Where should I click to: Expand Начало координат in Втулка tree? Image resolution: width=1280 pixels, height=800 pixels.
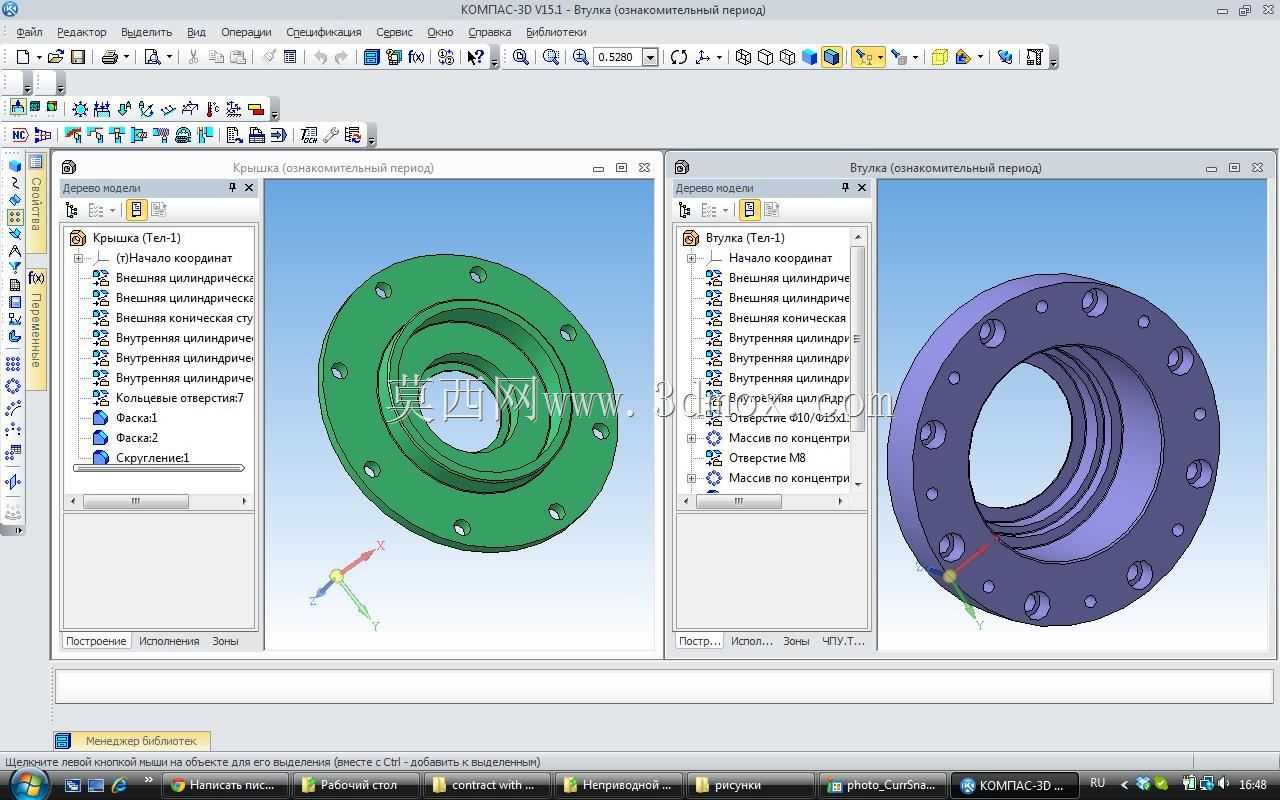click(691, 258)
